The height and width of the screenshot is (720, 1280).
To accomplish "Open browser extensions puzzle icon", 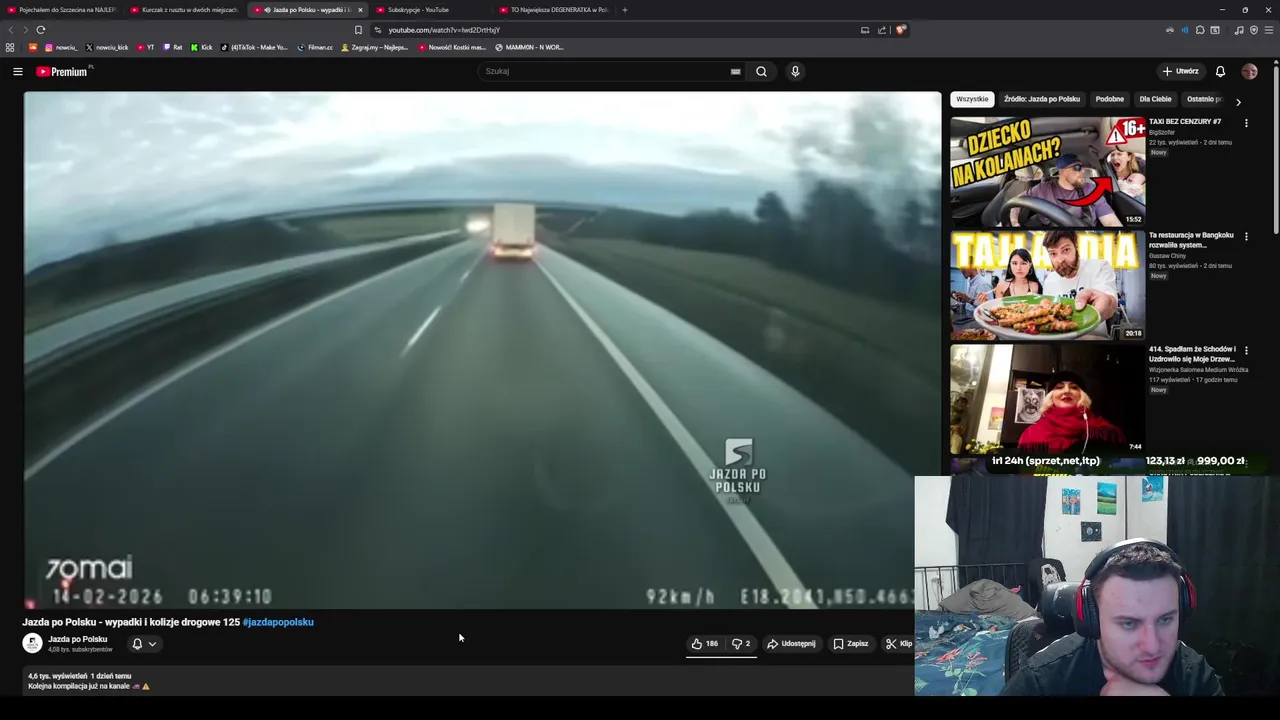I will click(x=1200, y=30).
